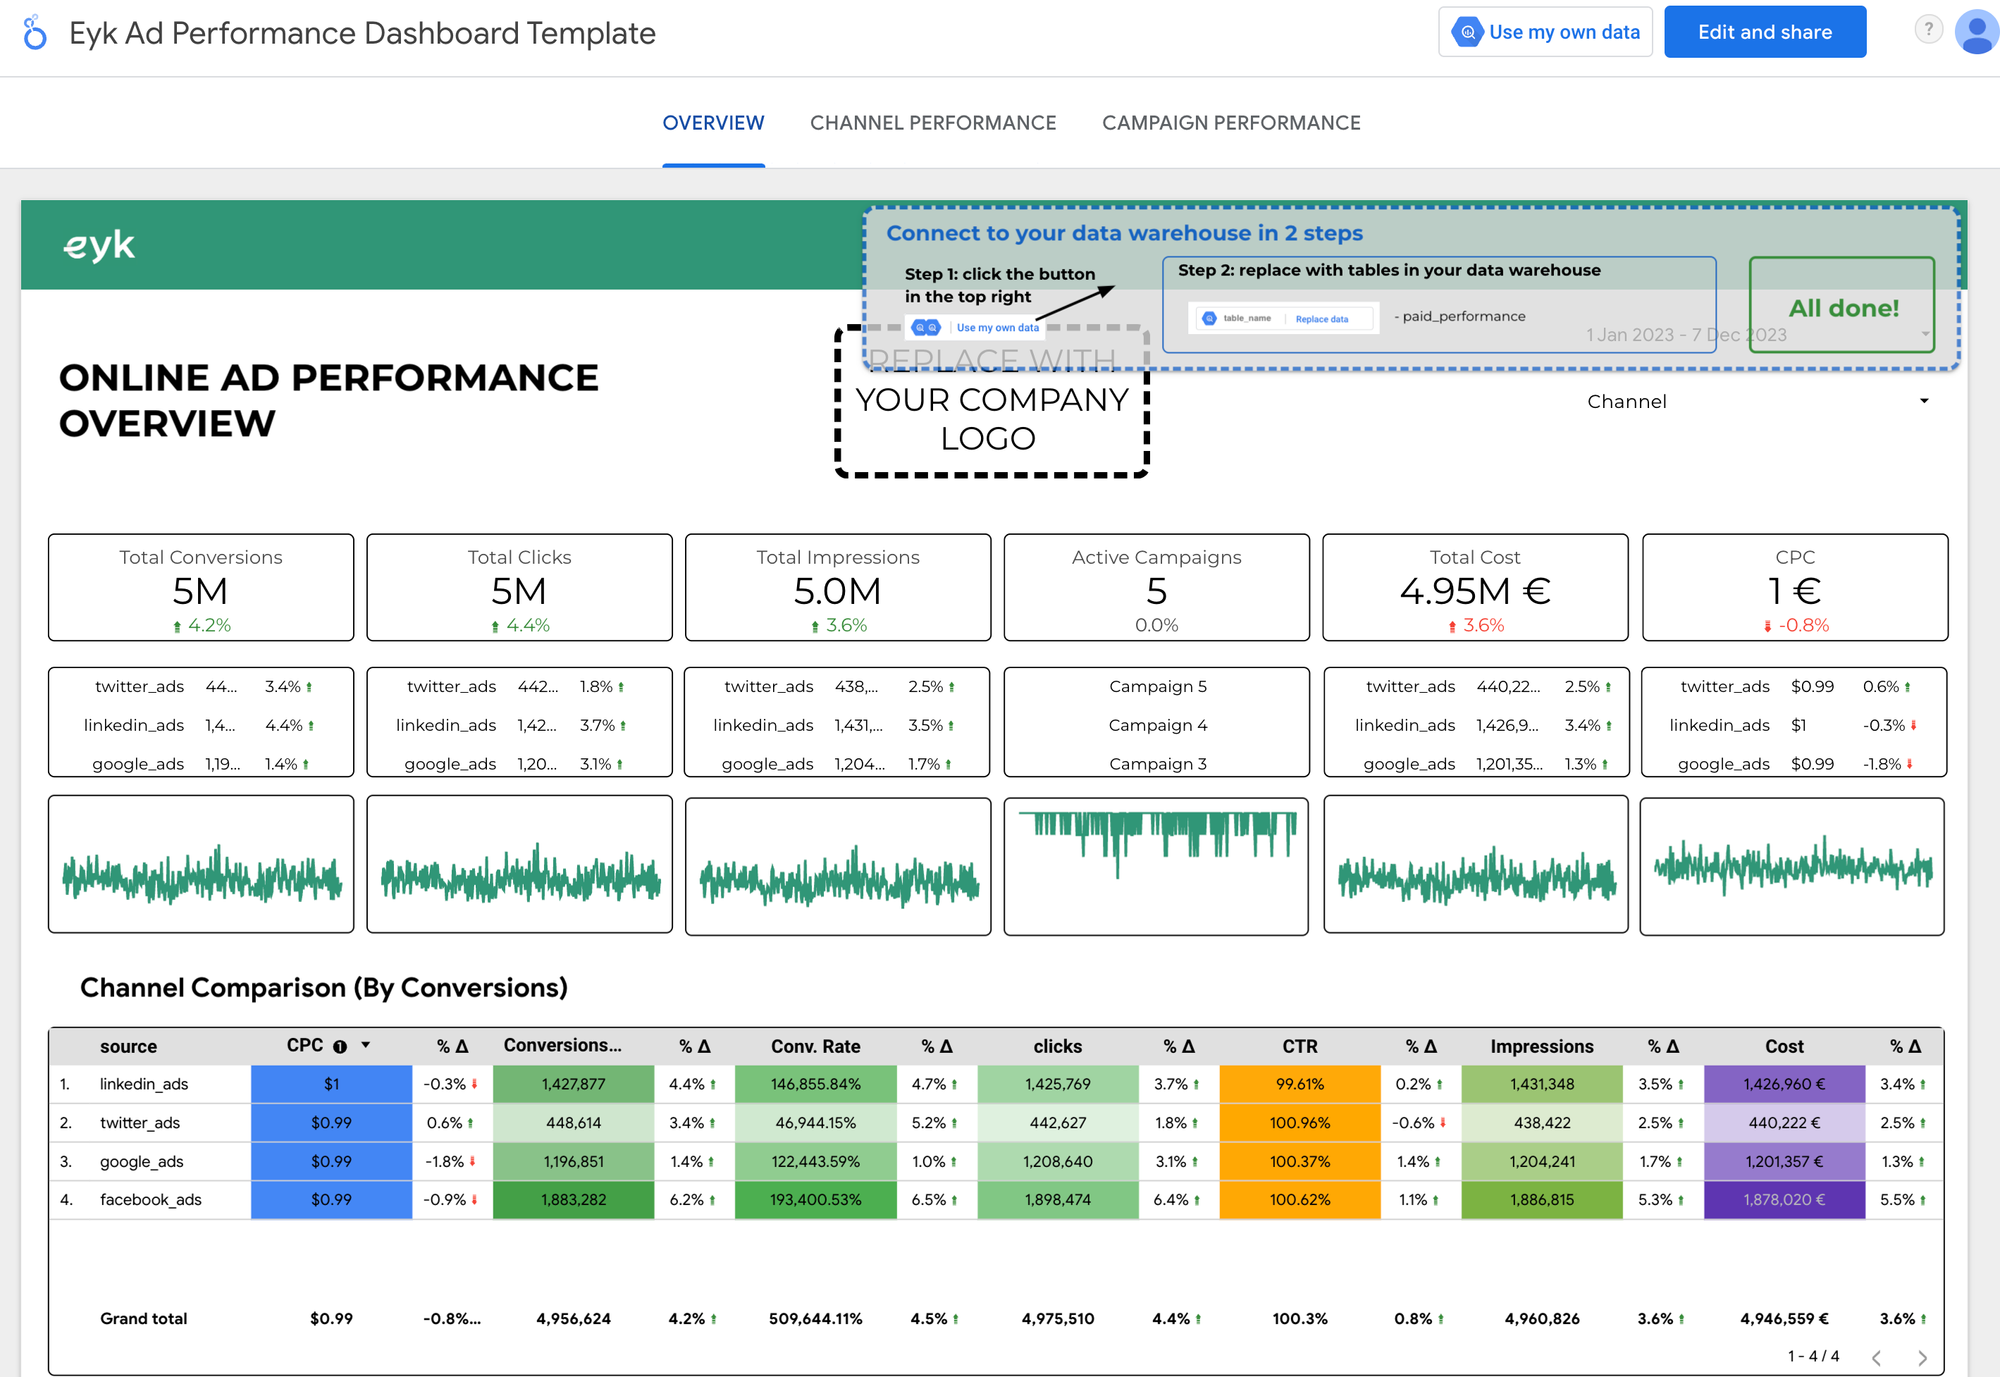Go to previous table page arrow
Viewport: 2000px width, 1377px height.
[x=1877, y=1357]
